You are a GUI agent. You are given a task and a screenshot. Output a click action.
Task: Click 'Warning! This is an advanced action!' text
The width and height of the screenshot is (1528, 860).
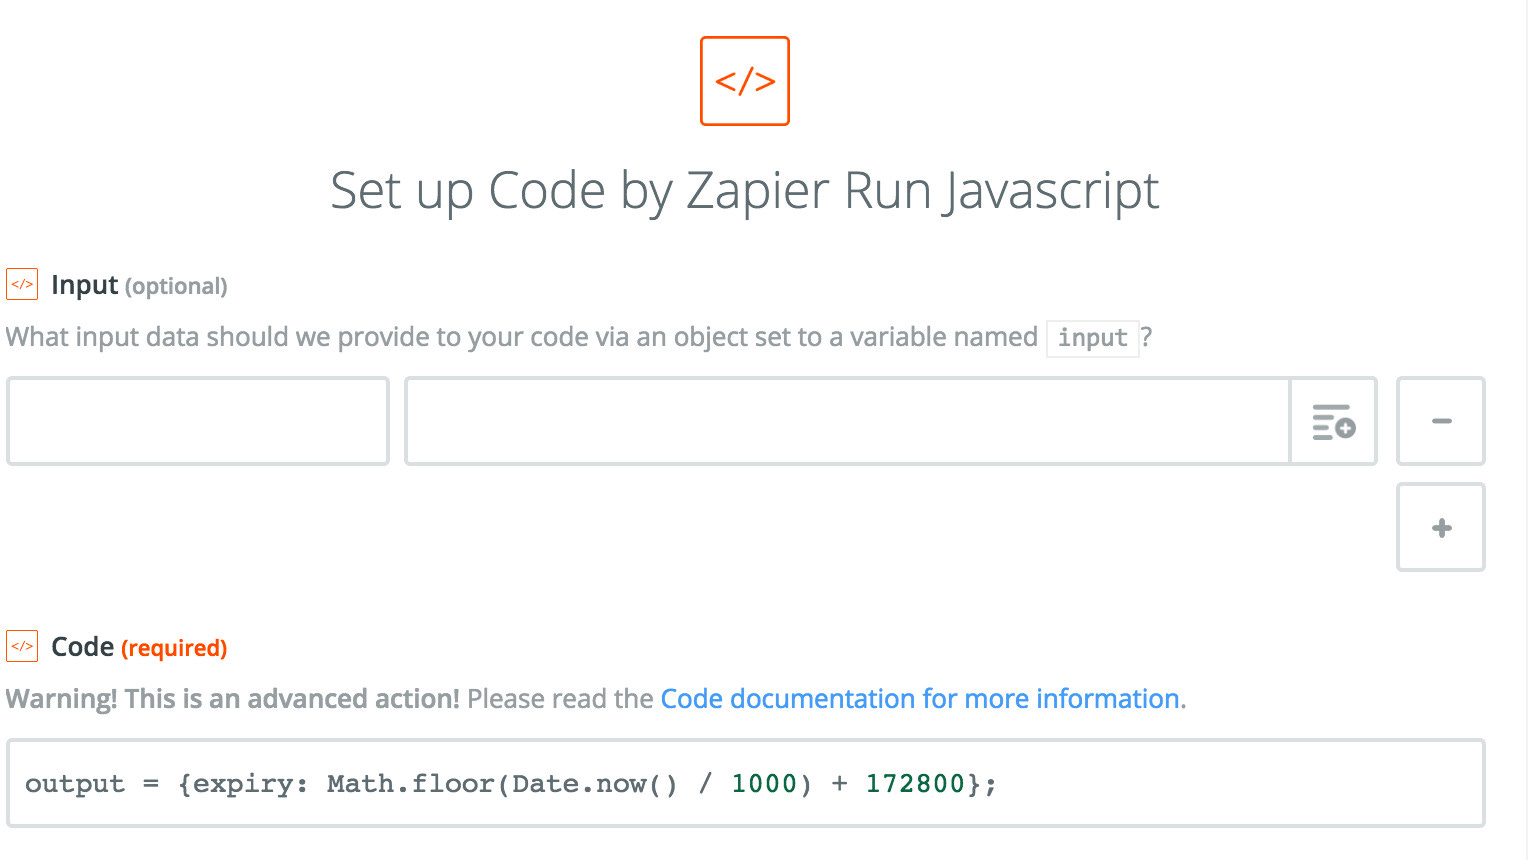point(233,698)
